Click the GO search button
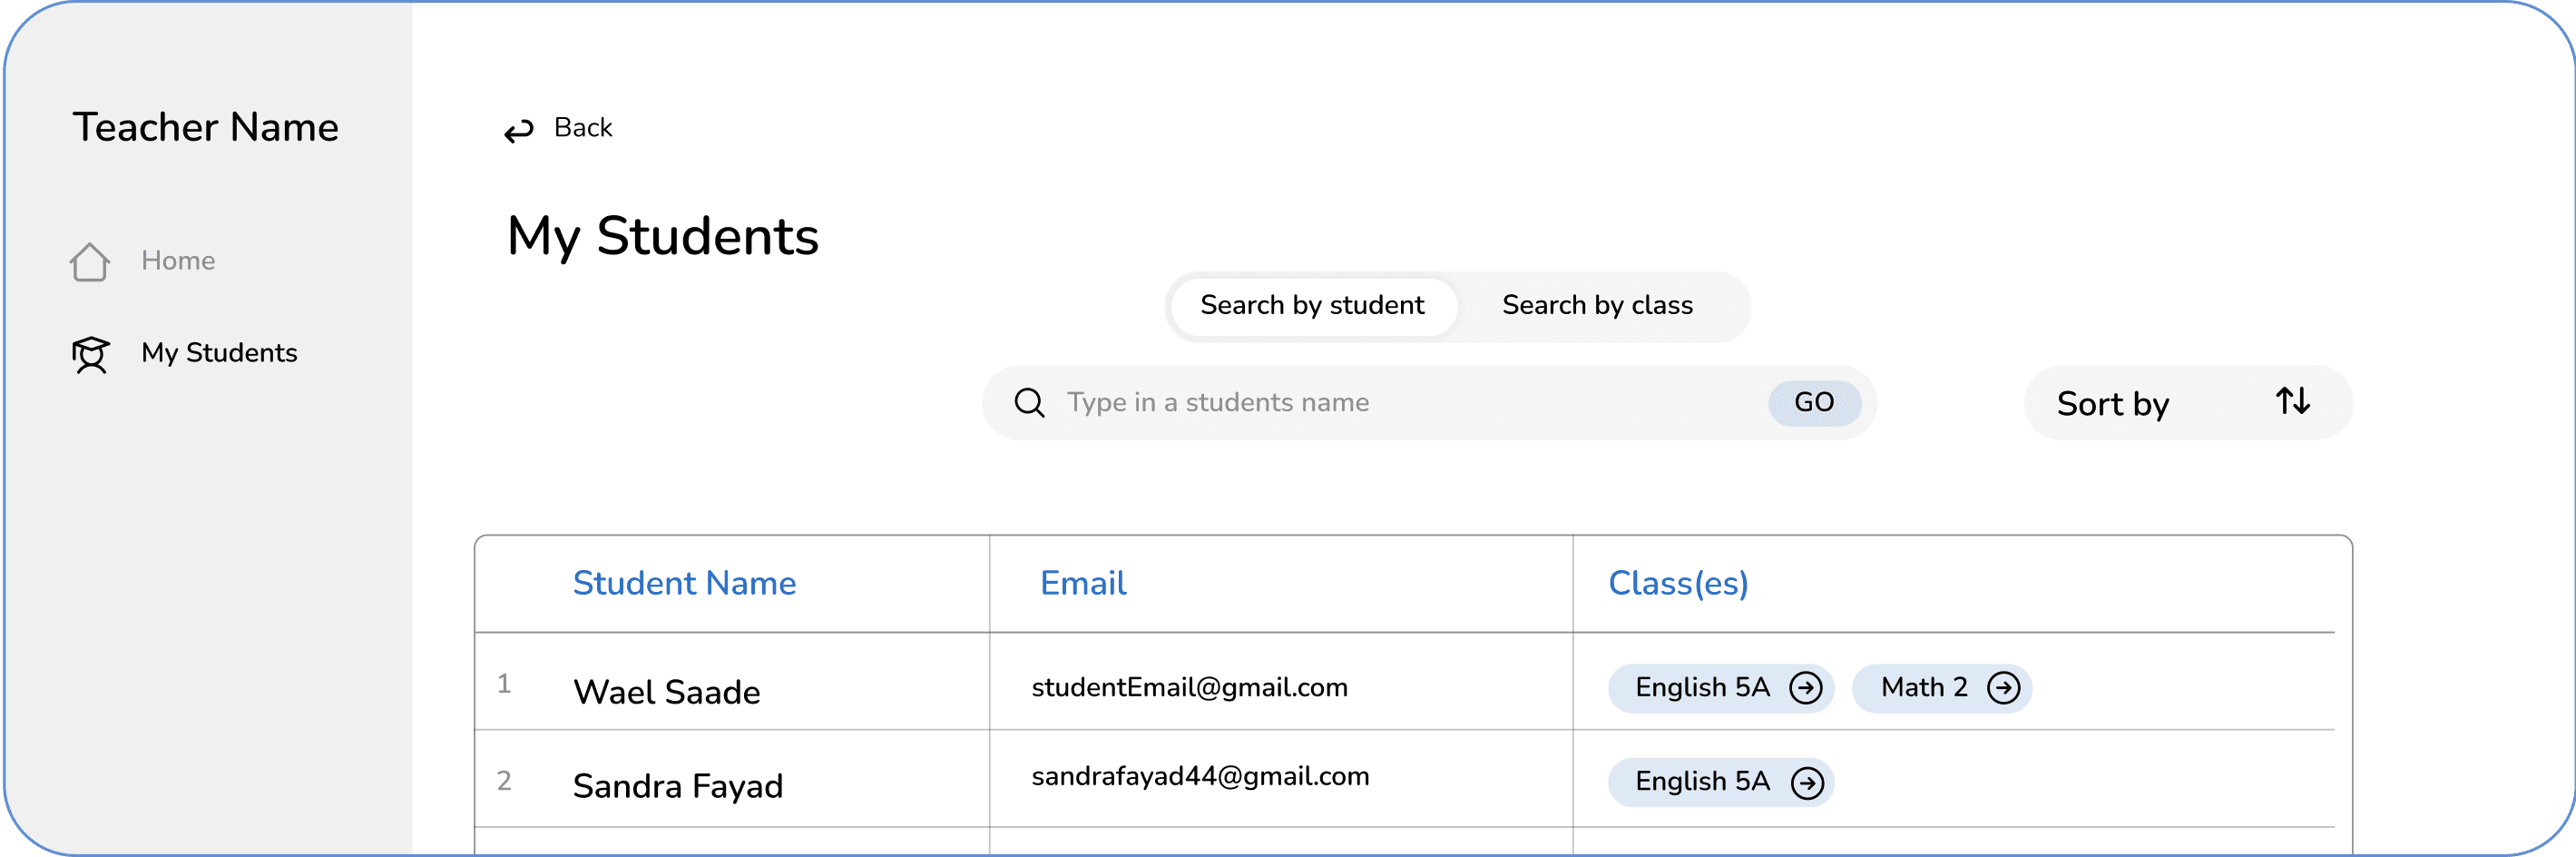Image resolution: width=2576 pixels, height=857 pixels. pos(1814,403)
